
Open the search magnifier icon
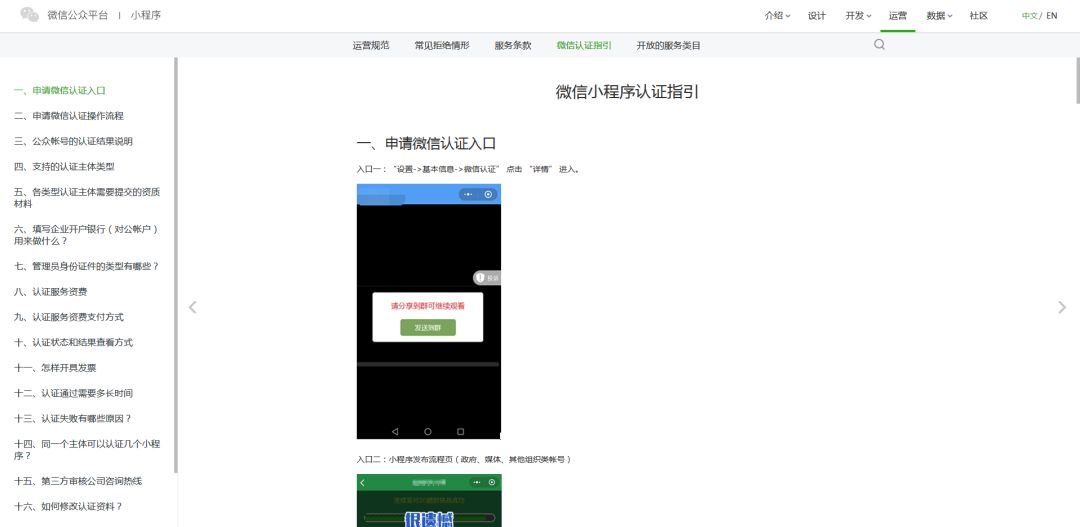pyautogui.click(x=879, y=45)
